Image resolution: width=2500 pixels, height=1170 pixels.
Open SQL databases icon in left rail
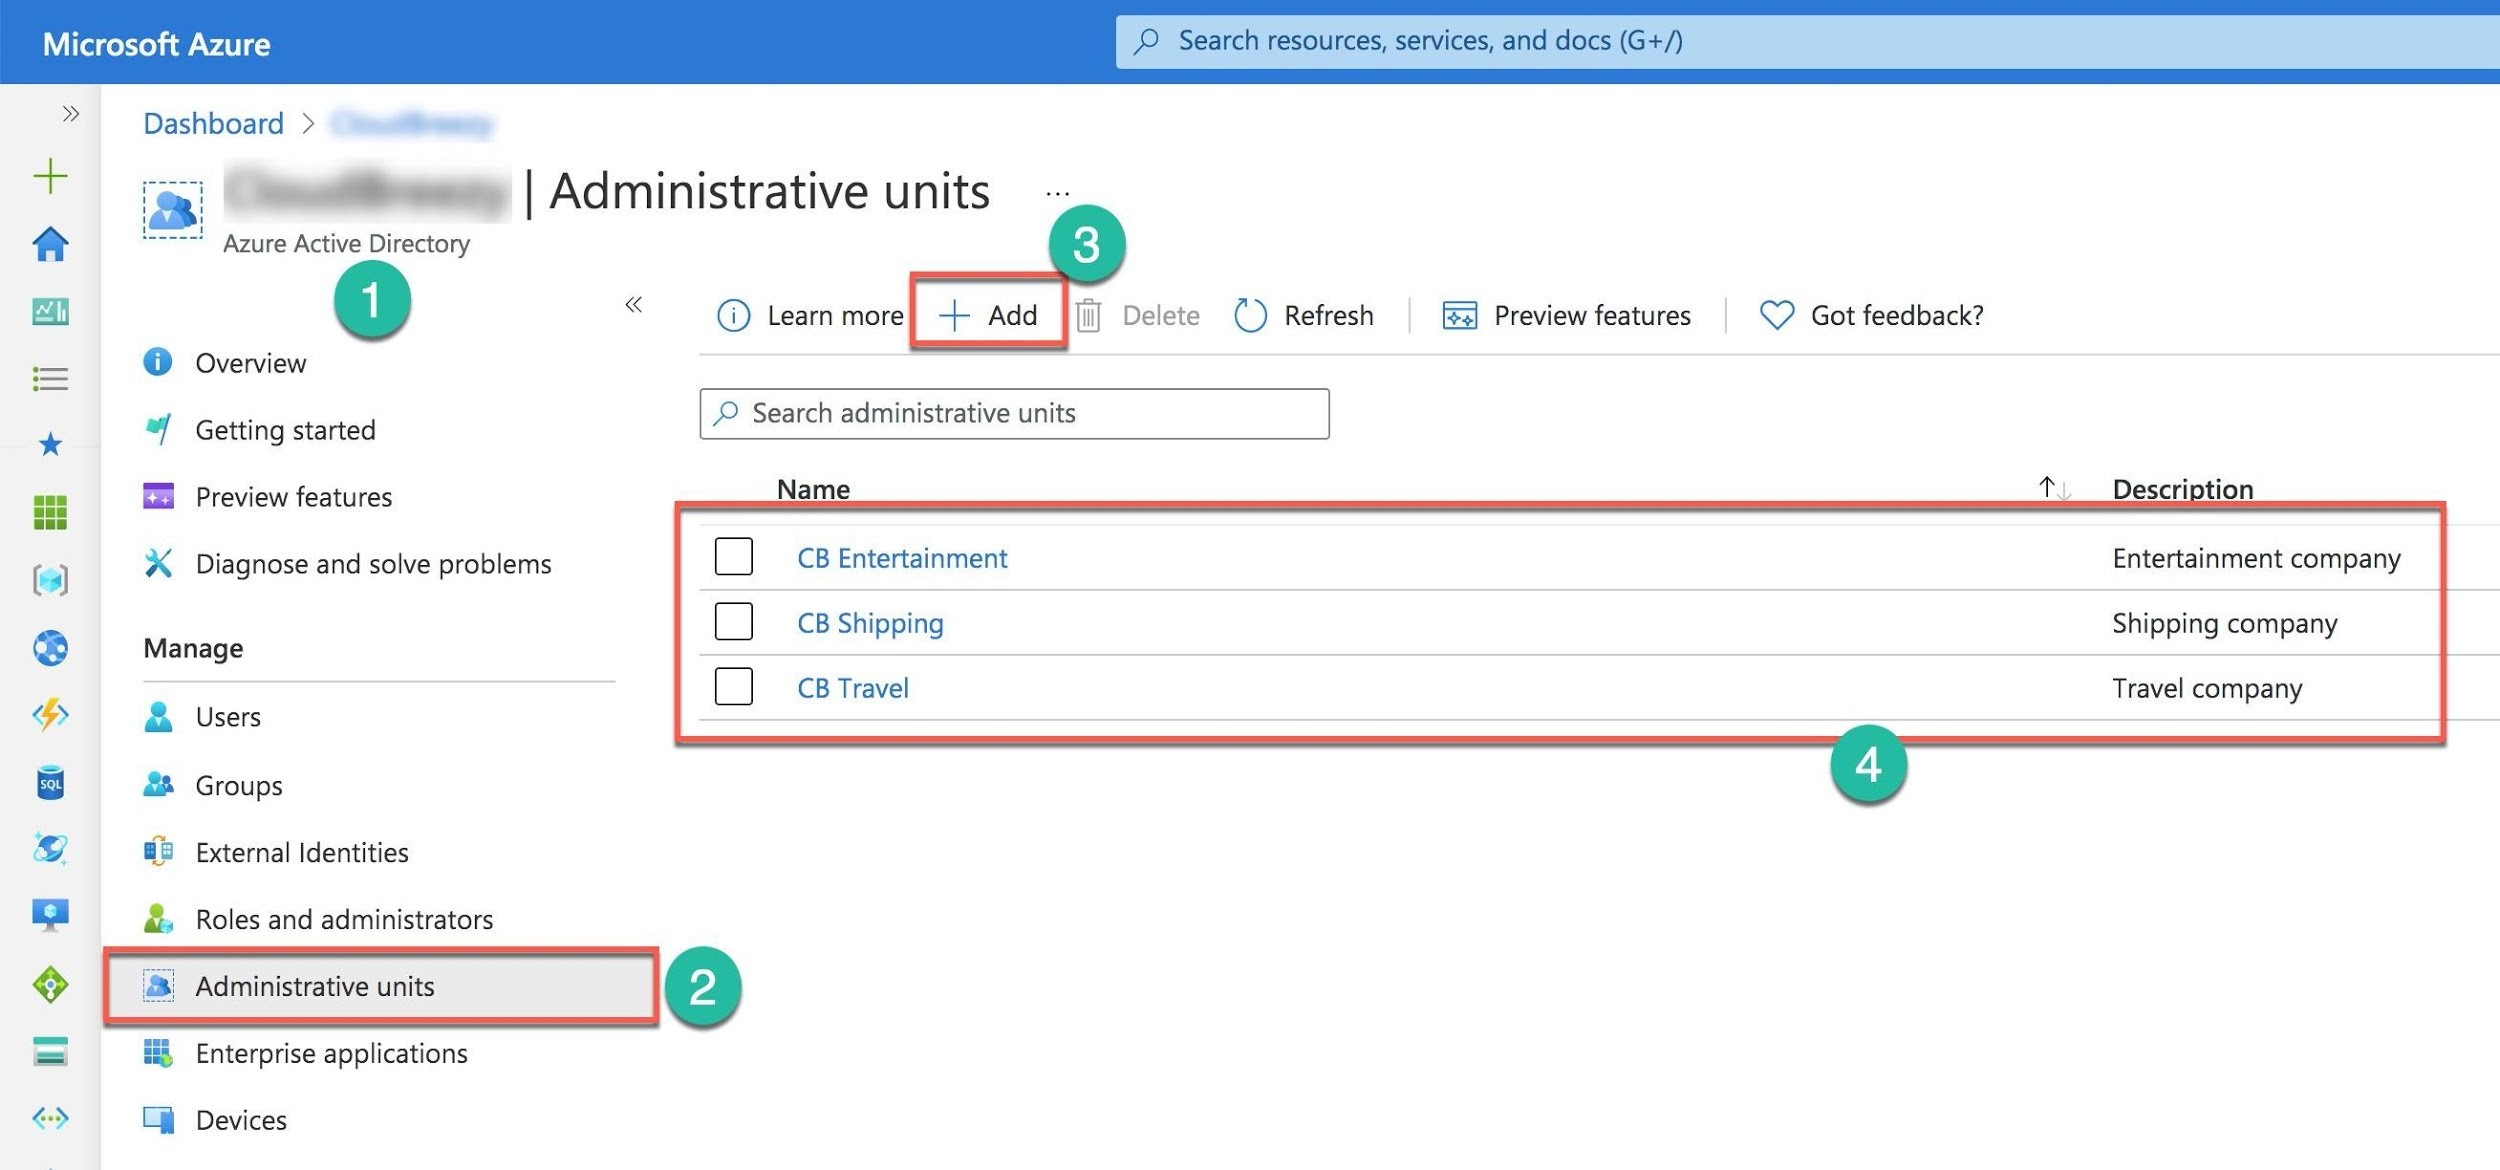pyautogui.click(x=50, y=783)
